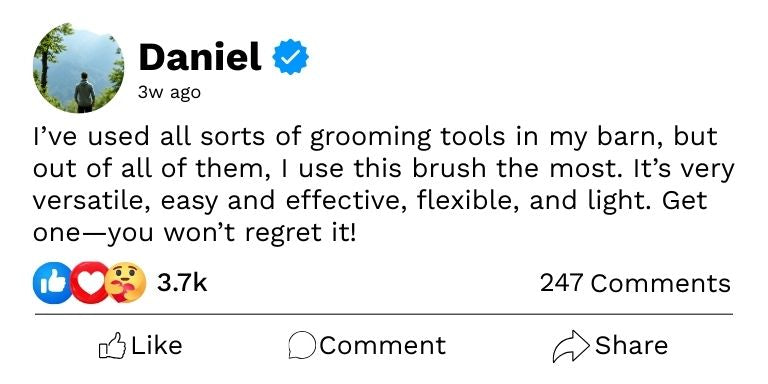Click the Like button label

[156, 345]
